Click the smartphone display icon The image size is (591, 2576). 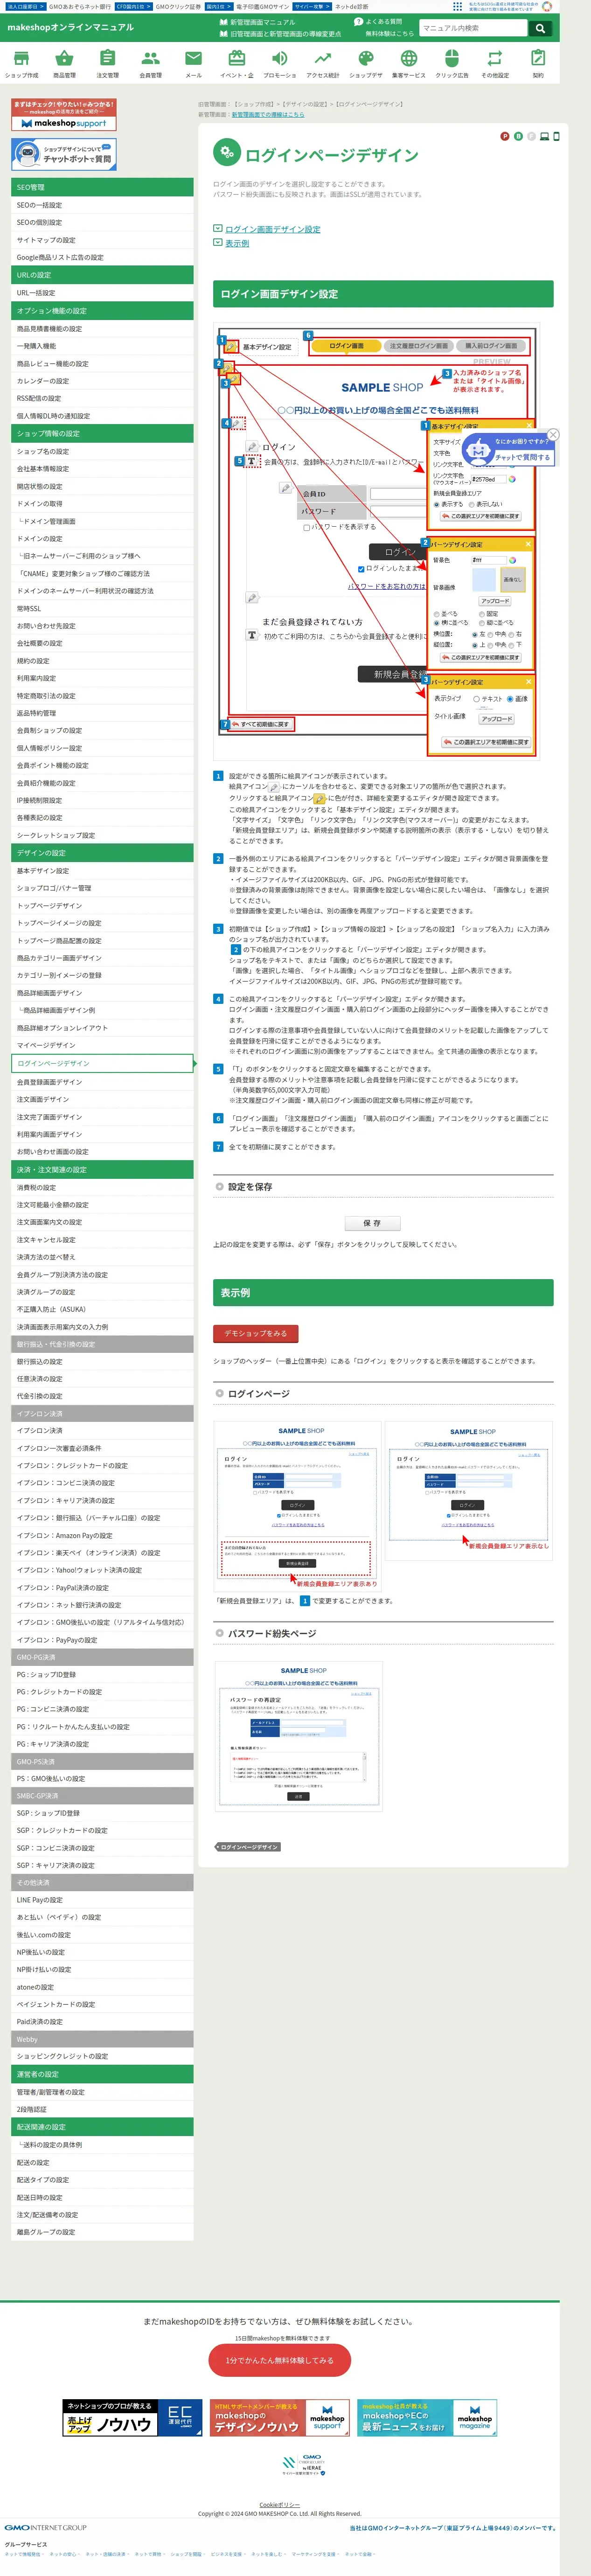tap(556, 136)
